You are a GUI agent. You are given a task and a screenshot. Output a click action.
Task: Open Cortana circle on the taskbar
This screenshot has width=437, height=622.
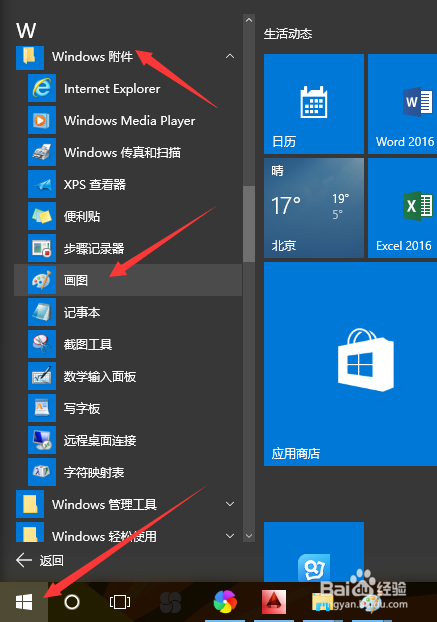72,602
